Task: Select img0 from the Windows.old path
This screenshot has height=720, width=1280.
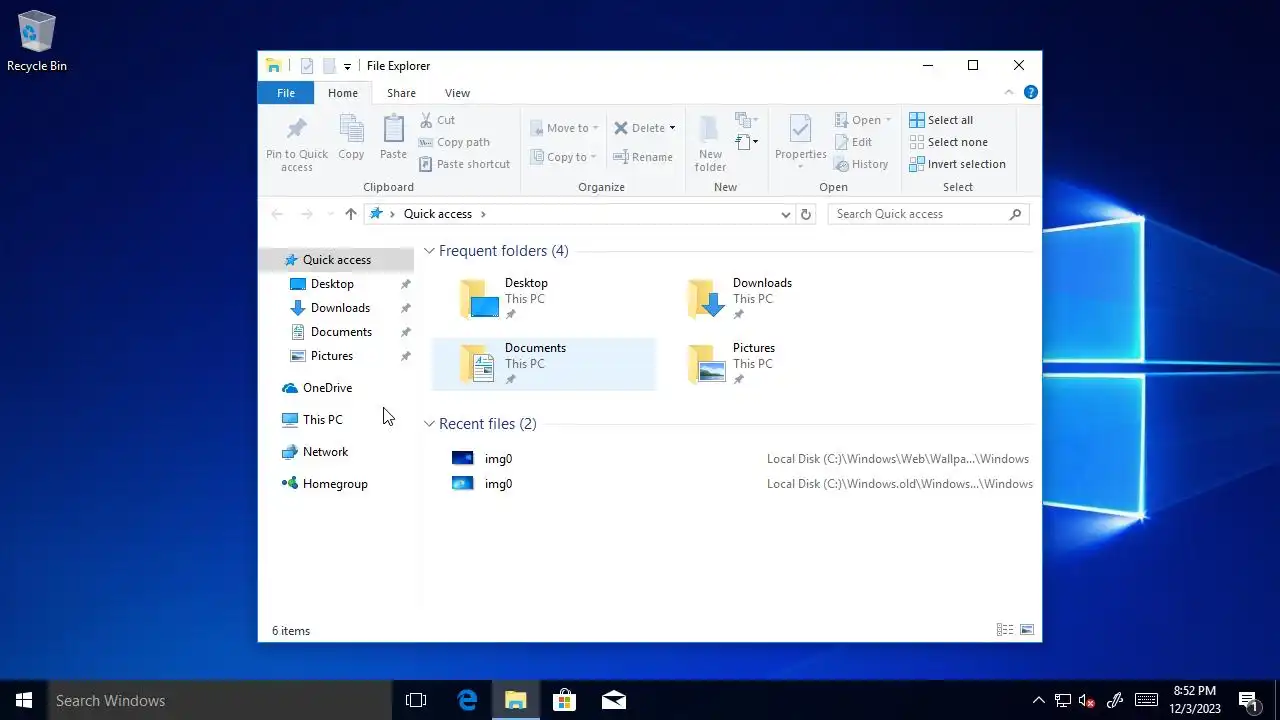Action: (x=740, y=484)
